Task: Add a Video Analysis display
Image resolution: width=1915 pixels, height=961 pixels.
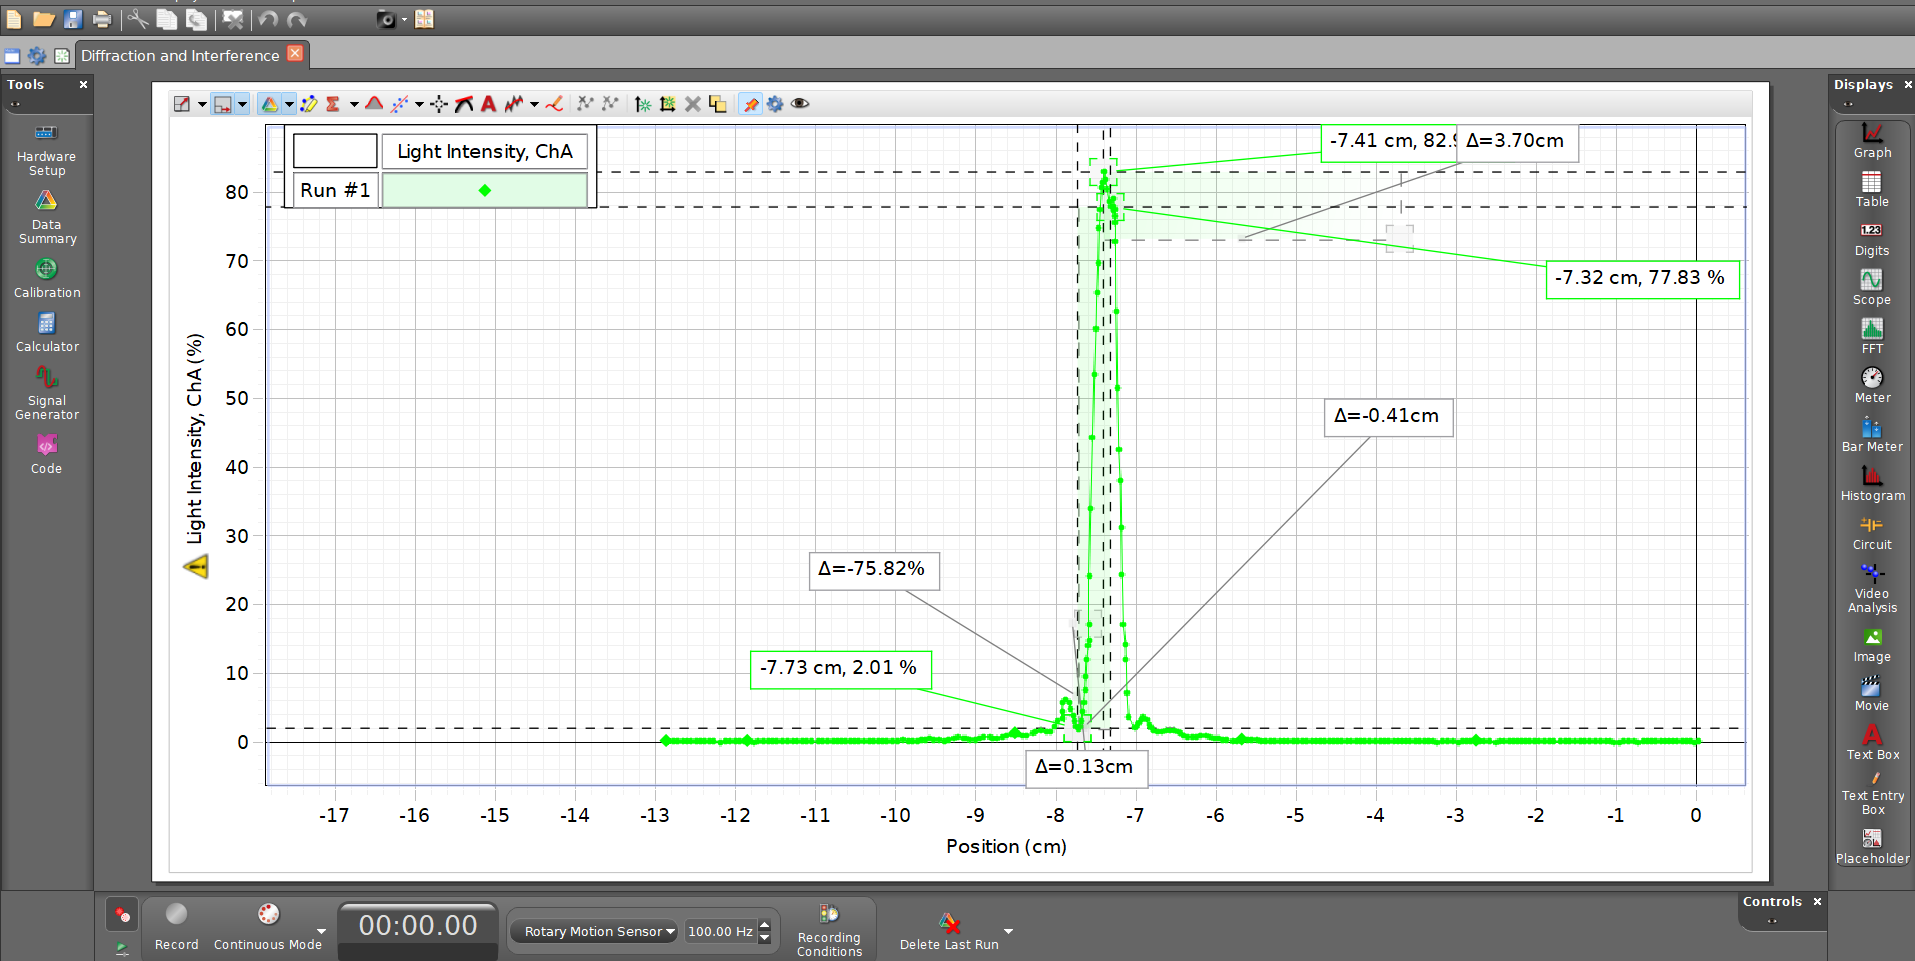Action: pos(1872,588)
